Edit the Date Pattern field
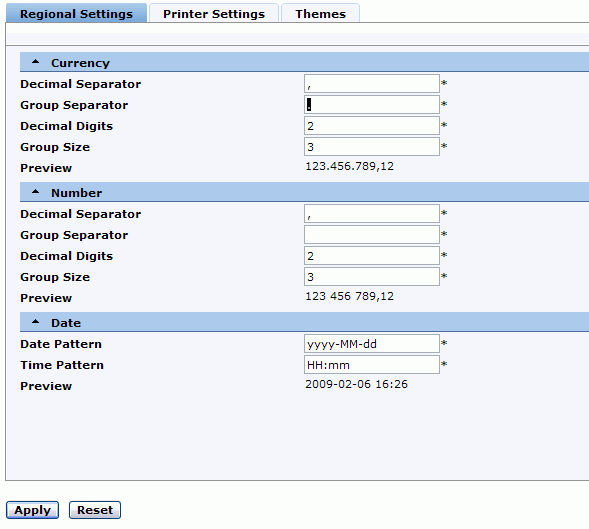Image resolution: width=589 pixels, height=529 pixels. pyautogui.click(x=372, y=343)
